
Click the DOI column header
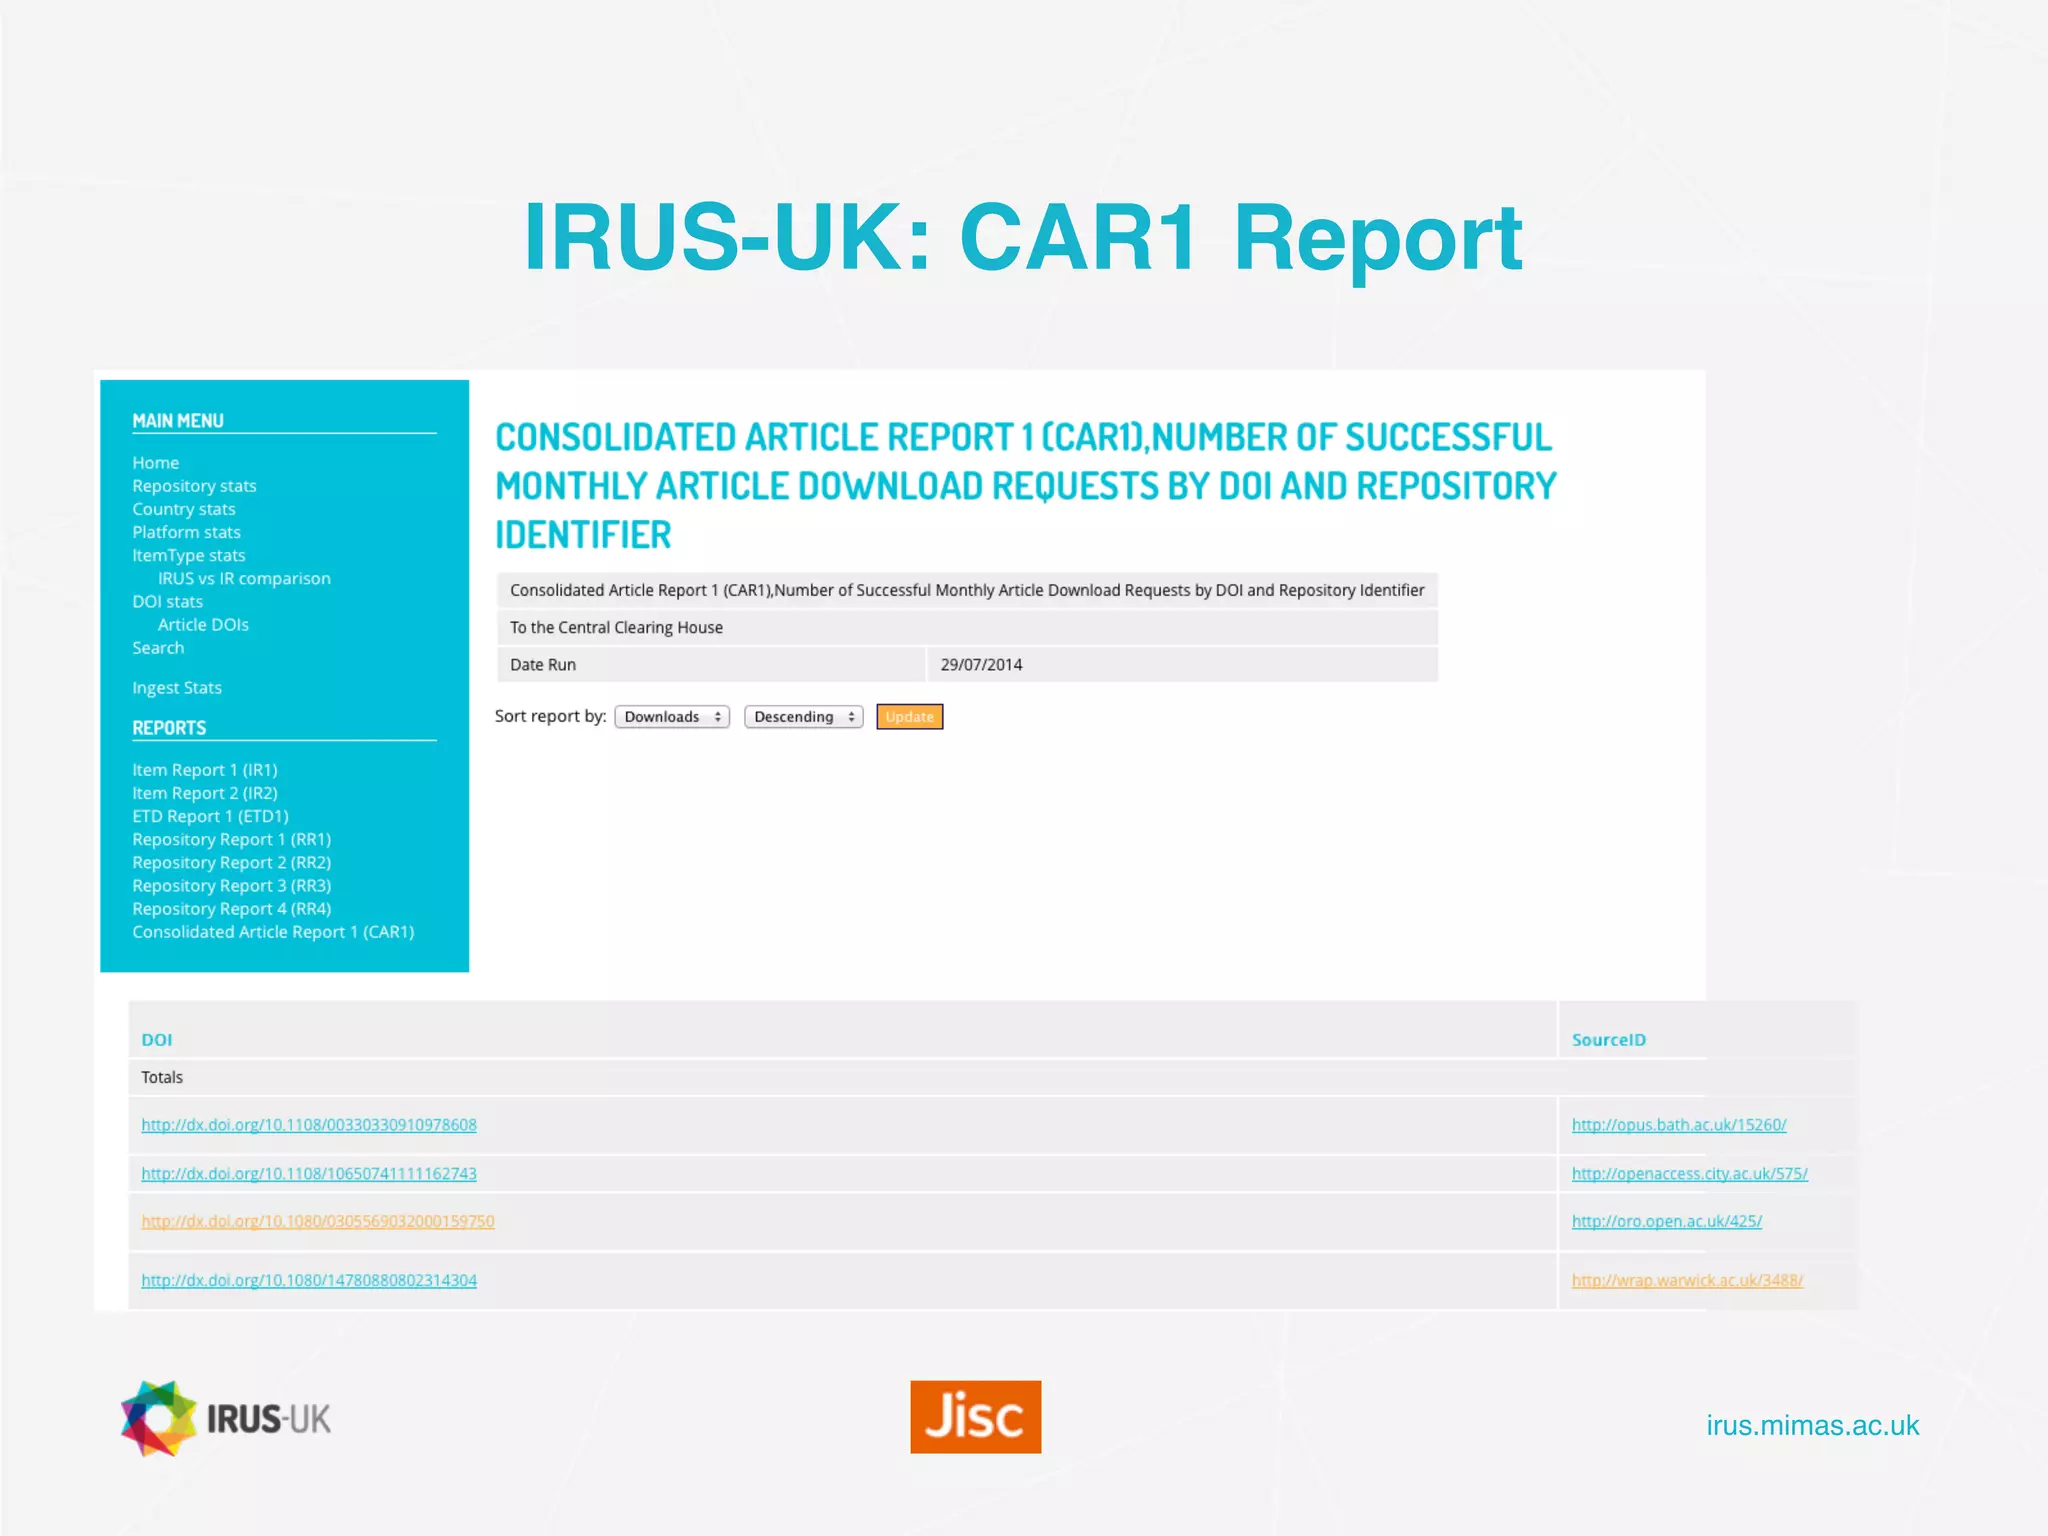click(156, 1040)
